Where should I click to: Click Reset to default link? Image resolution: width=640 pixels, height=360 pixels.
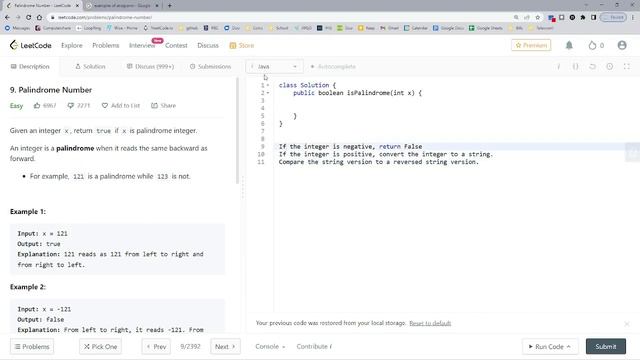point(430,323)
